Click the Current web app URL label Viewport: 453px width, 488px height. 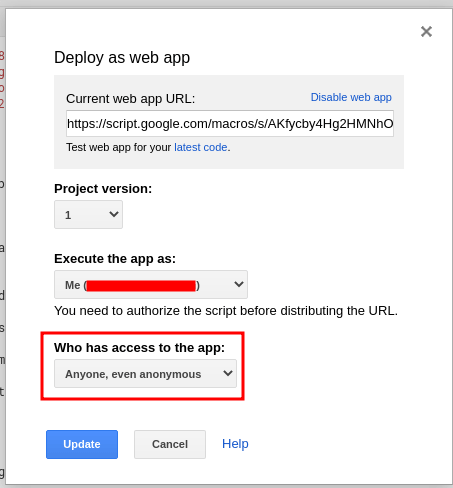(x=130, y=99)
